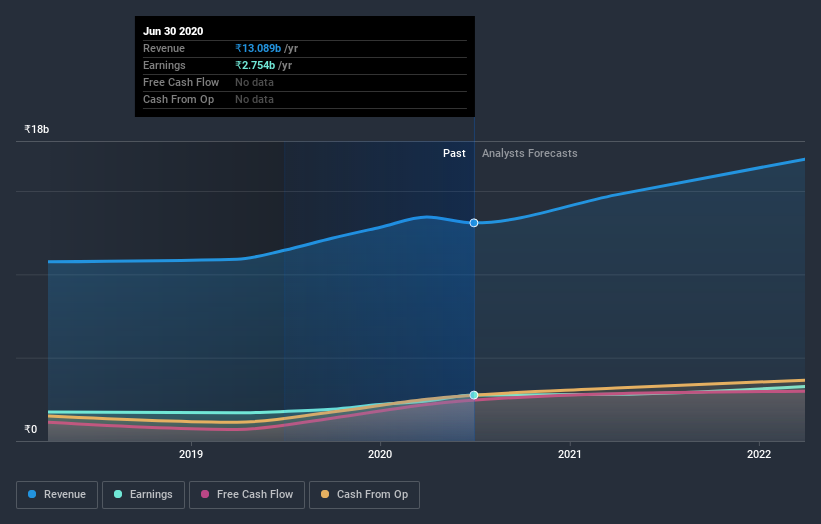
Task: Click the Cash From Op tooltip row label
Action: pyautogui.click(x=179, y=99)
